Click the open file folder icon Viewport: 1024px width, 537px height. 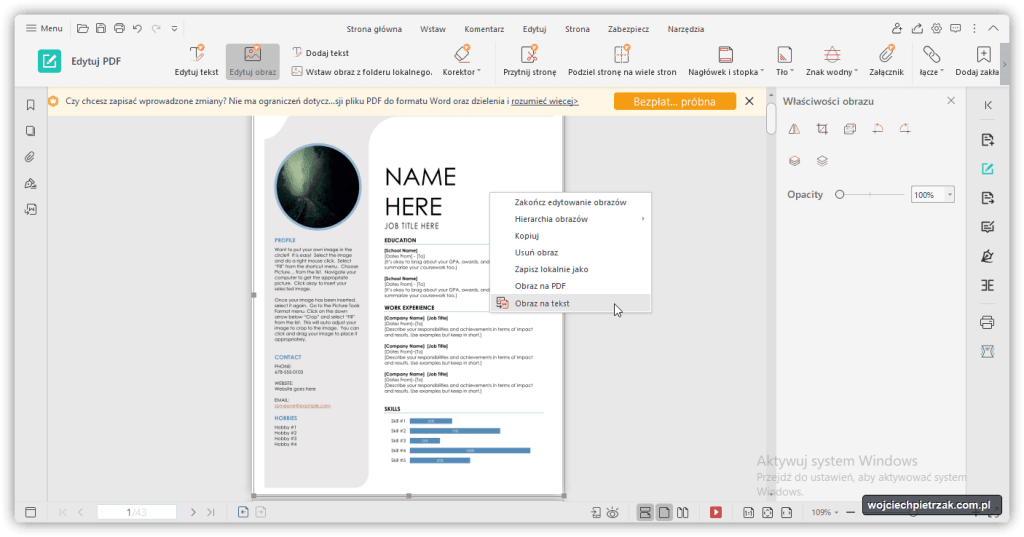tap(82, 28)
